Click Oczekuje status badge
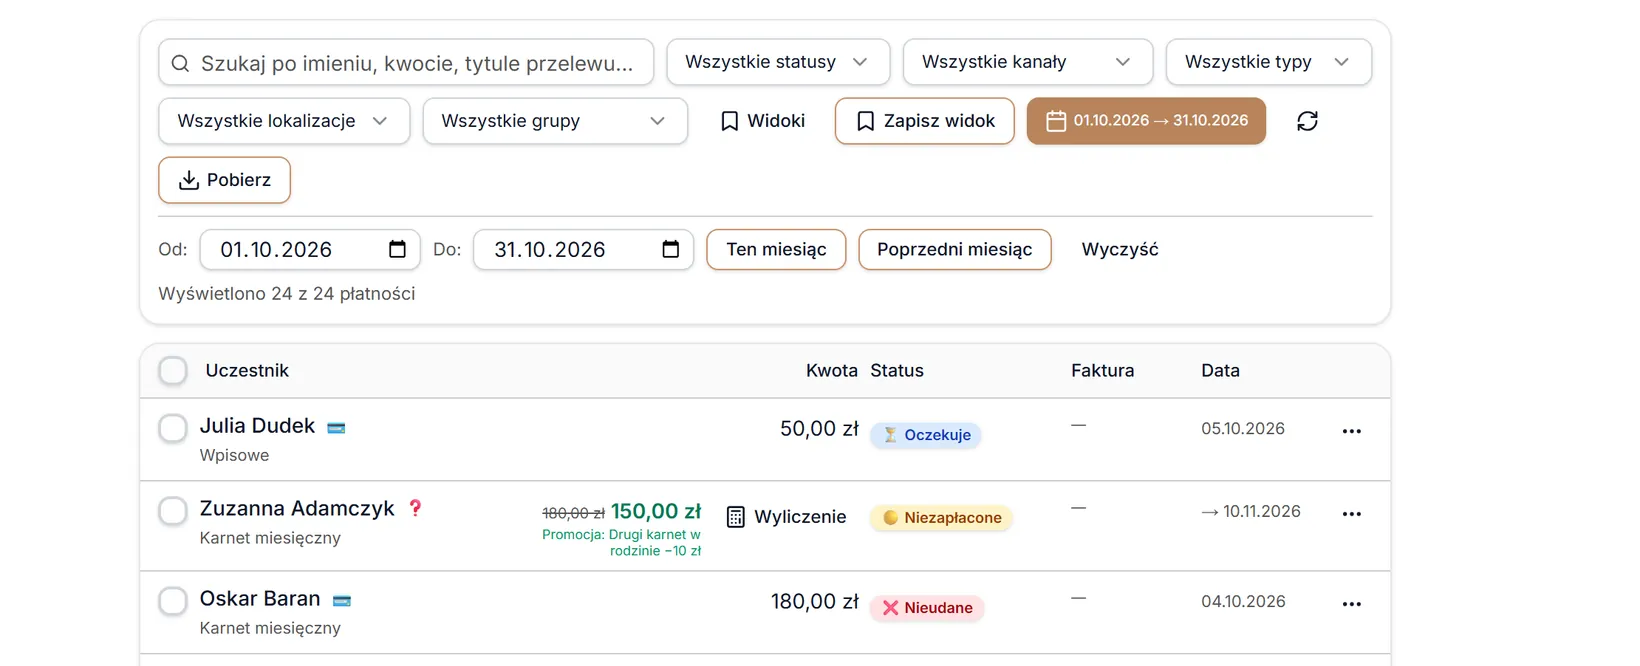 click(x=926, y=435)
